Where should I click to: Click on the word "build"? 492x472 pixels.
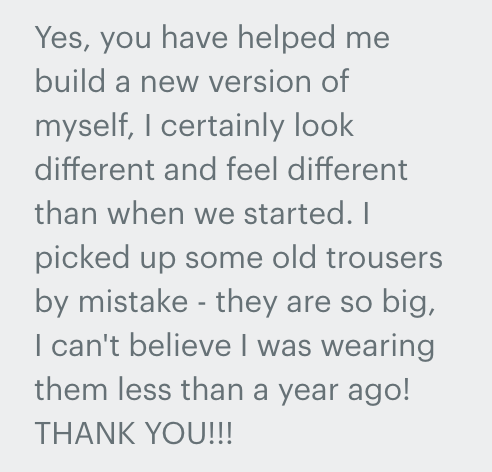point(70,81)
